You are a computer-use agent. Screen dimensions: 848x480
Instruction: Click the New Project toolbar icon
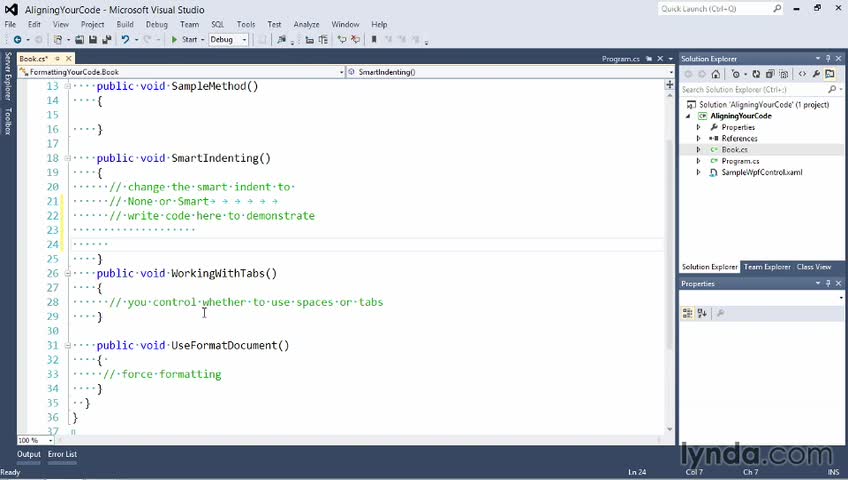pyautogui.click(x=58, y=39)
